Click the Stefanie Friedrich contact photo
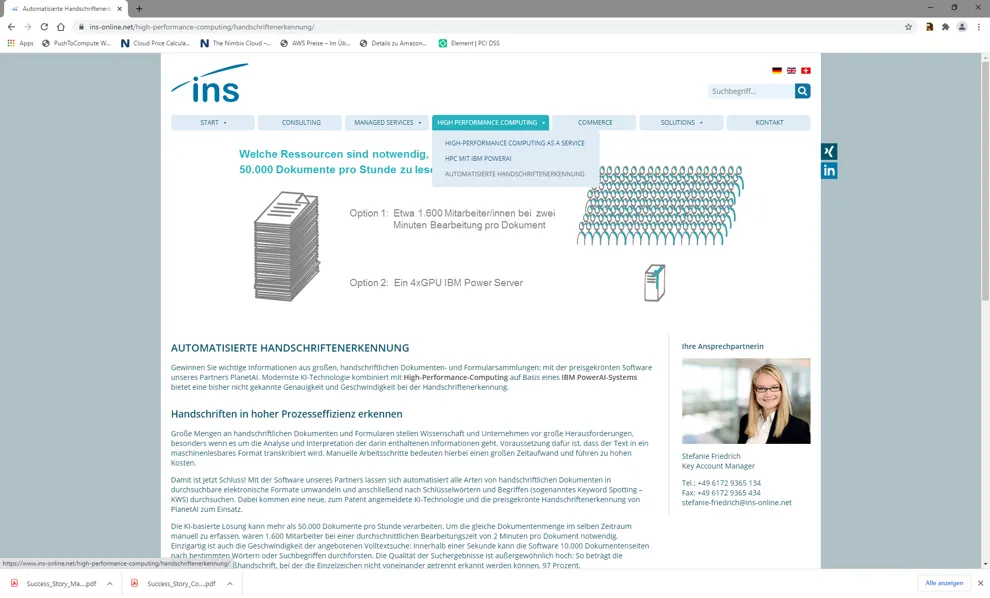The width and height of the screenshot is (990, 598). [746, 401]
